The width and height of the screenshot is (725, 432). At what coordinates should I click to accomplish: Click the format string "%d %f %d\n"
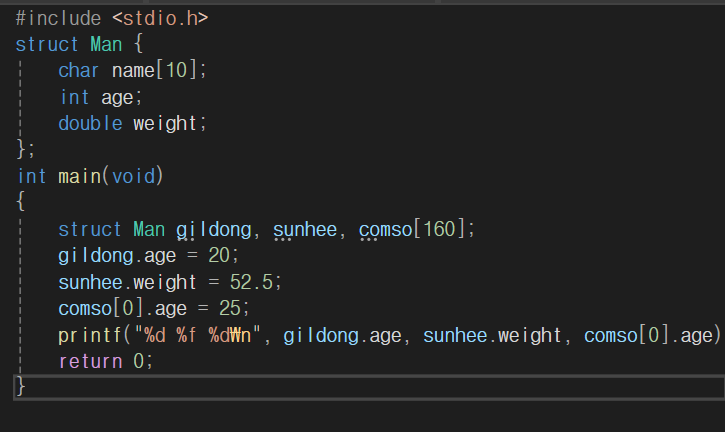pyautogui.click(x=197, y=335)
